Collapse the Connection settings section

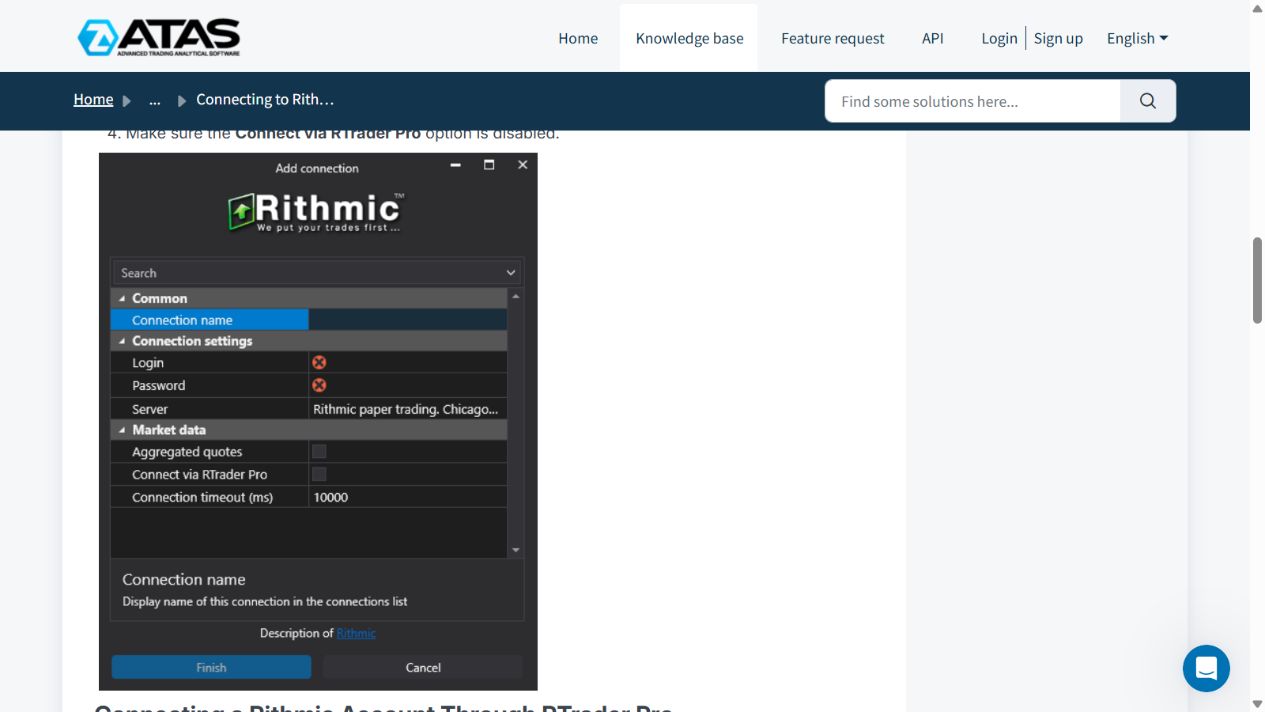click(x=123, y=341)
